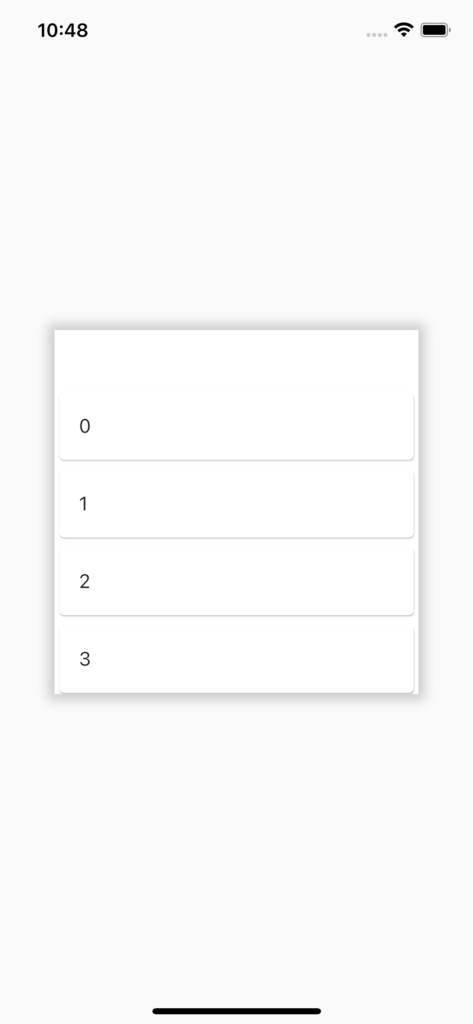Viewport: 473px width, 1024px height.
Task: Click the digit 2 text label
Action: pyautogui.click(x=84, y=582)
